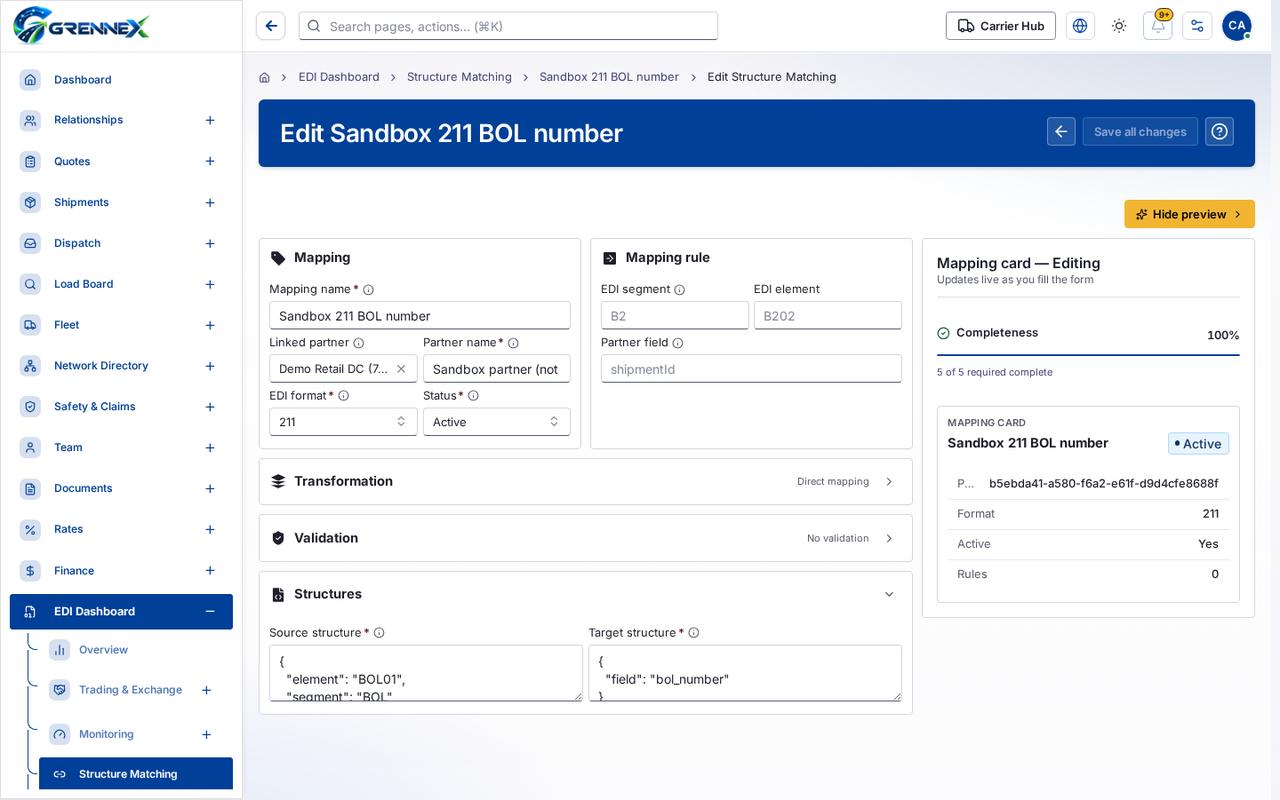Expand the Trading & Exchange submenu
Viewport: 1280px width, 800px height.
(206, 690)
